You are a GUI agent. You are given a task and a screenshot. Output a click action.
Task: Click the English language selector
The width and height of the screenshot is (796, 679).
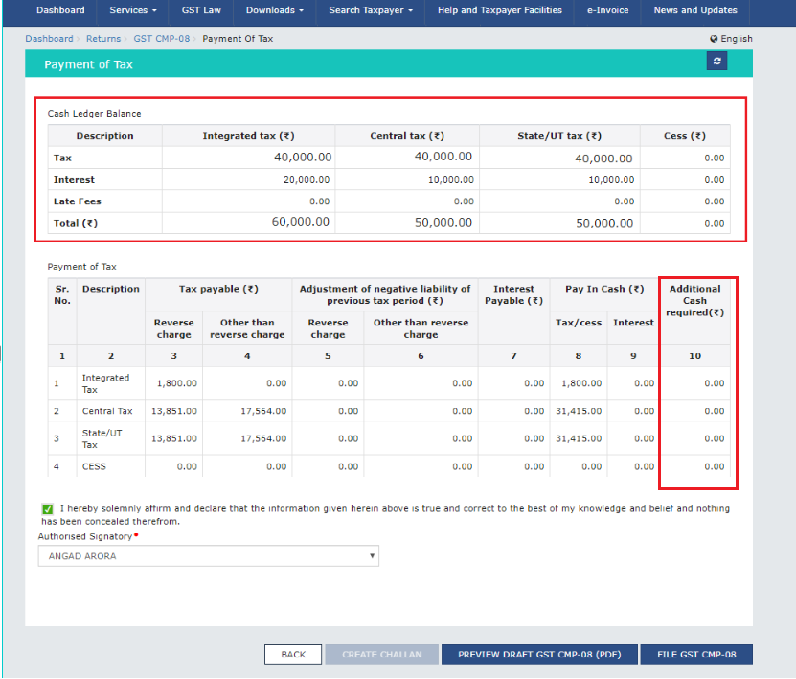tap(731, 39)
